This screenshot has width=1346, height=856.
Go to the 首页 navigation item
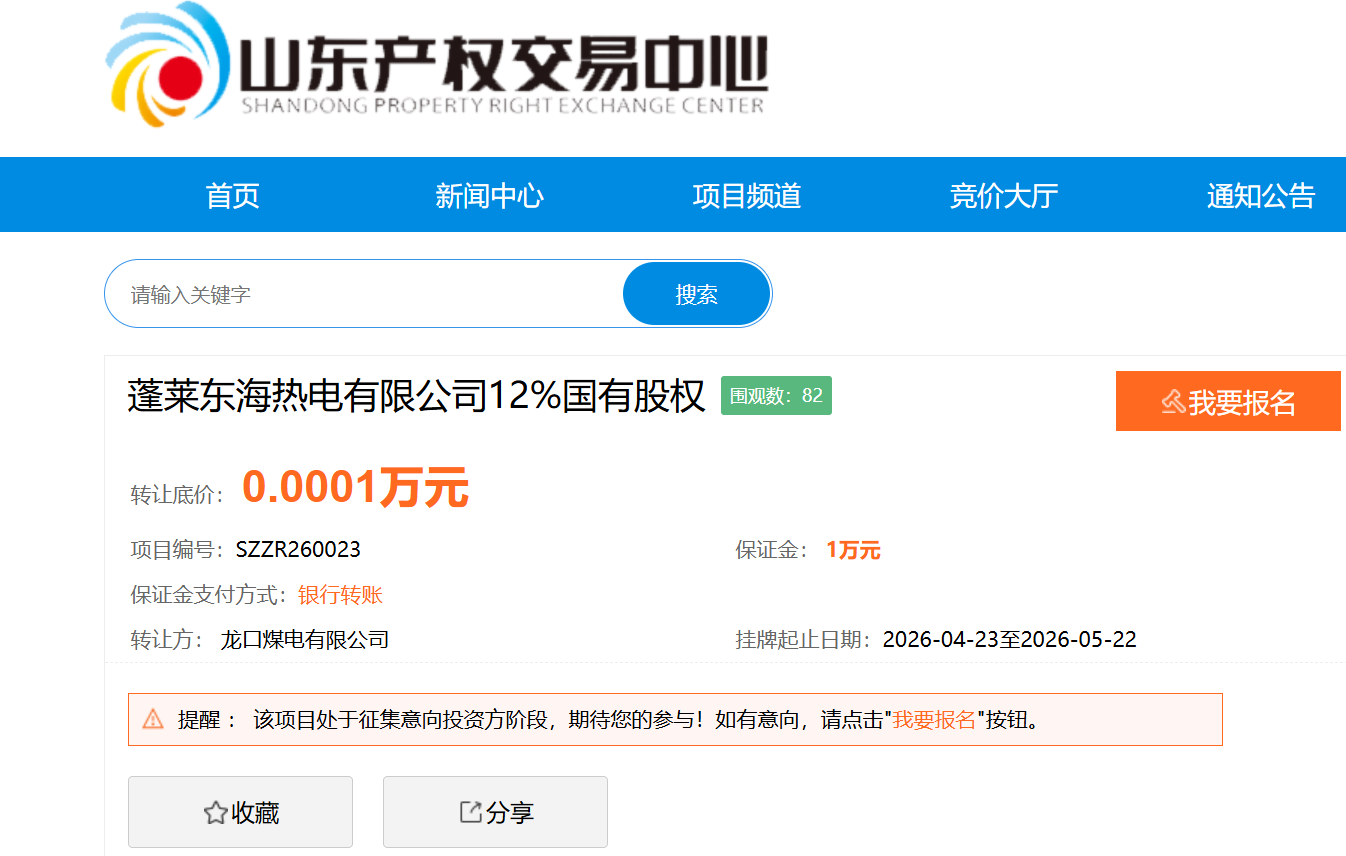232,196
